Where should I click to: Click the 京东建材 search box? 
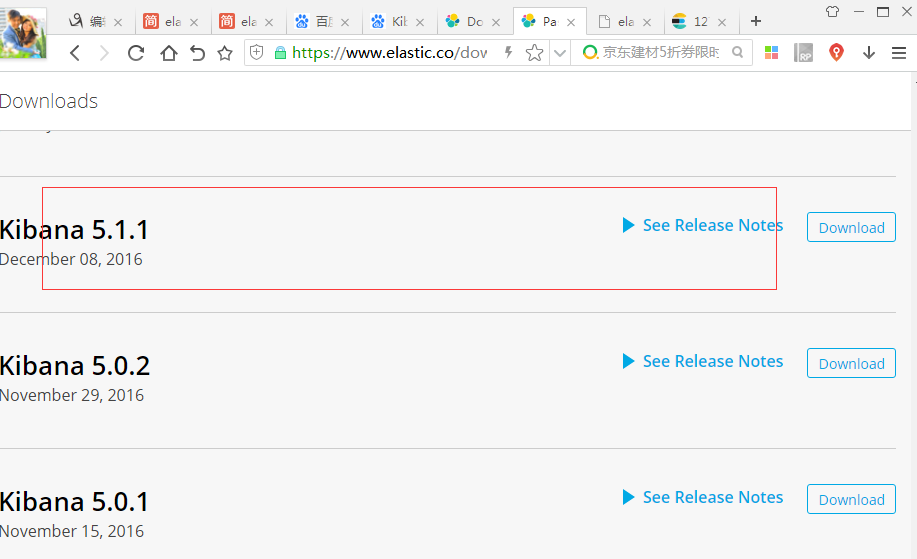[x=661, y=52]
